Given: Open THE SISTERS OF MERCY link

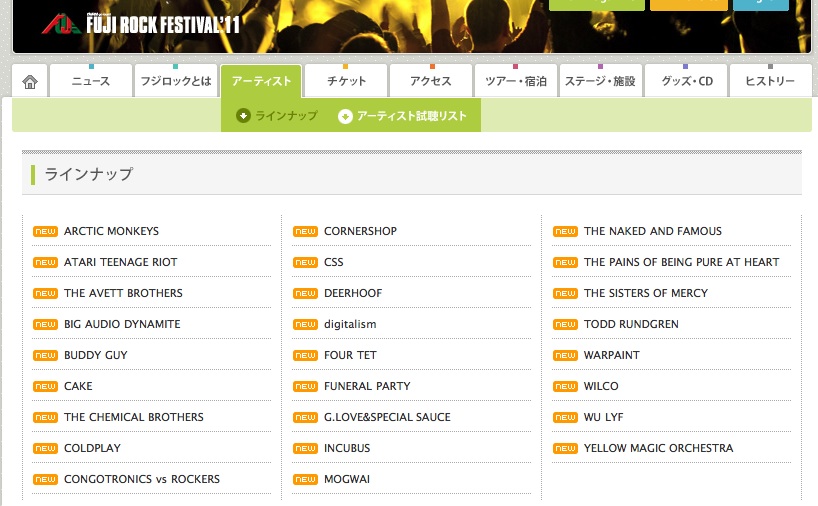Looking at the screenshot, I should [646, 293].
